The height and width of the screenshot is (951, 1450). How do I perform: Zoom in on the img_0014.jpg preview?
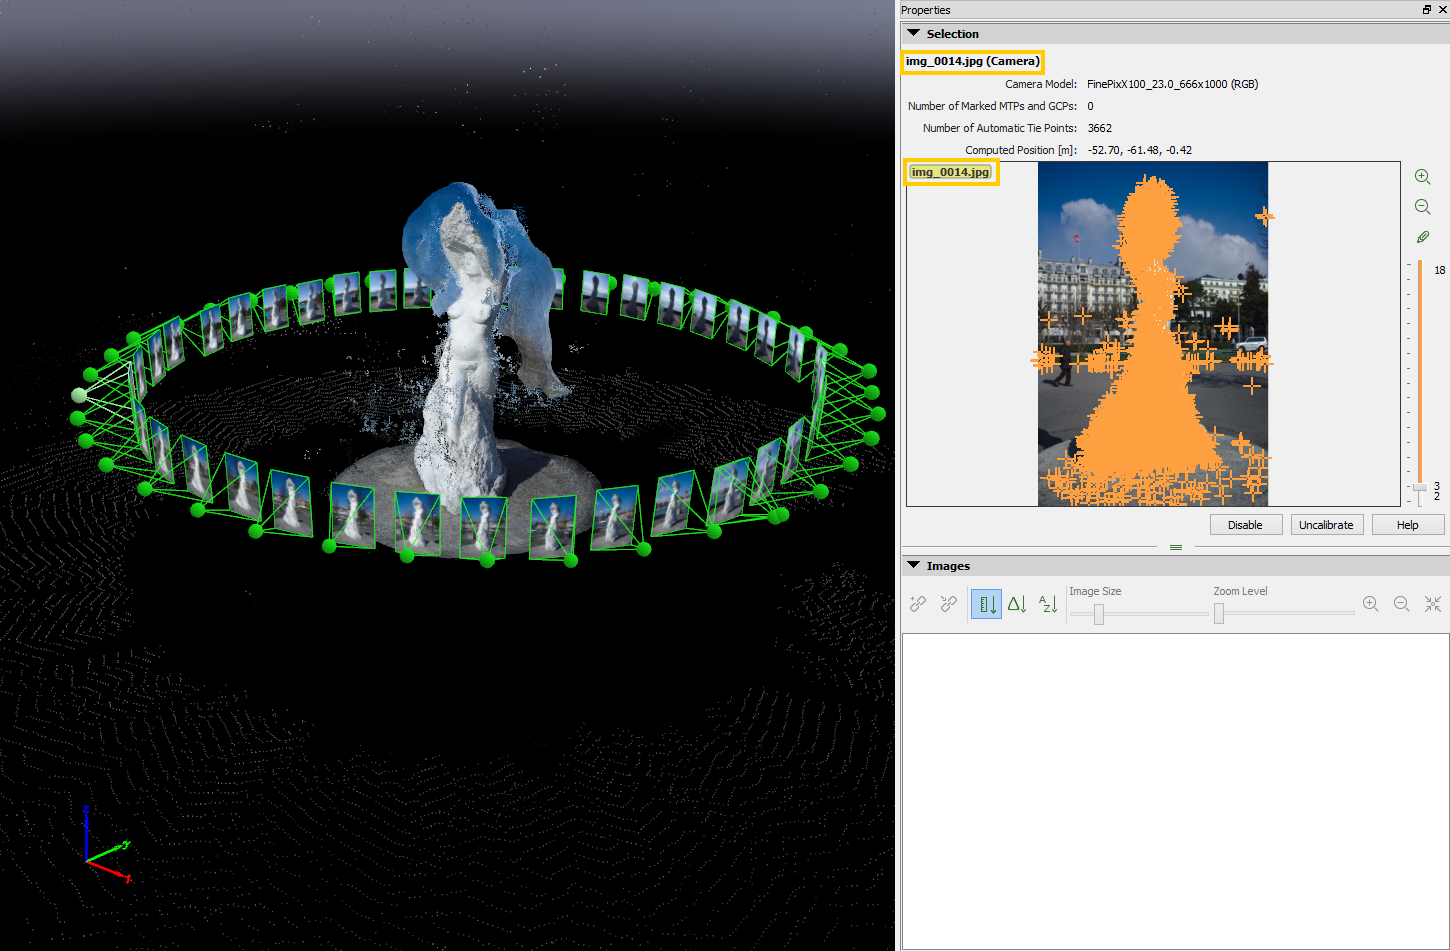click(x=1422, y=177)
